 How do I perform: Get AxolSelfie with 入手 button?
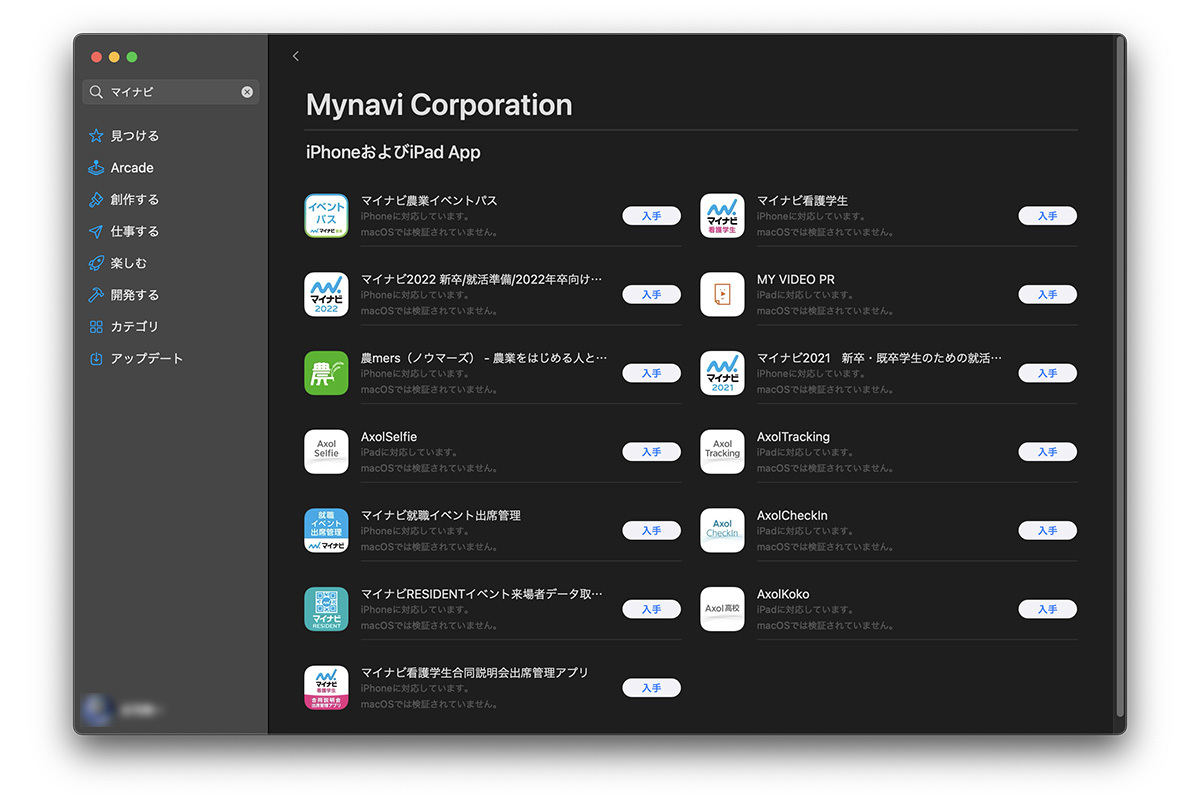tap(651, 452)
